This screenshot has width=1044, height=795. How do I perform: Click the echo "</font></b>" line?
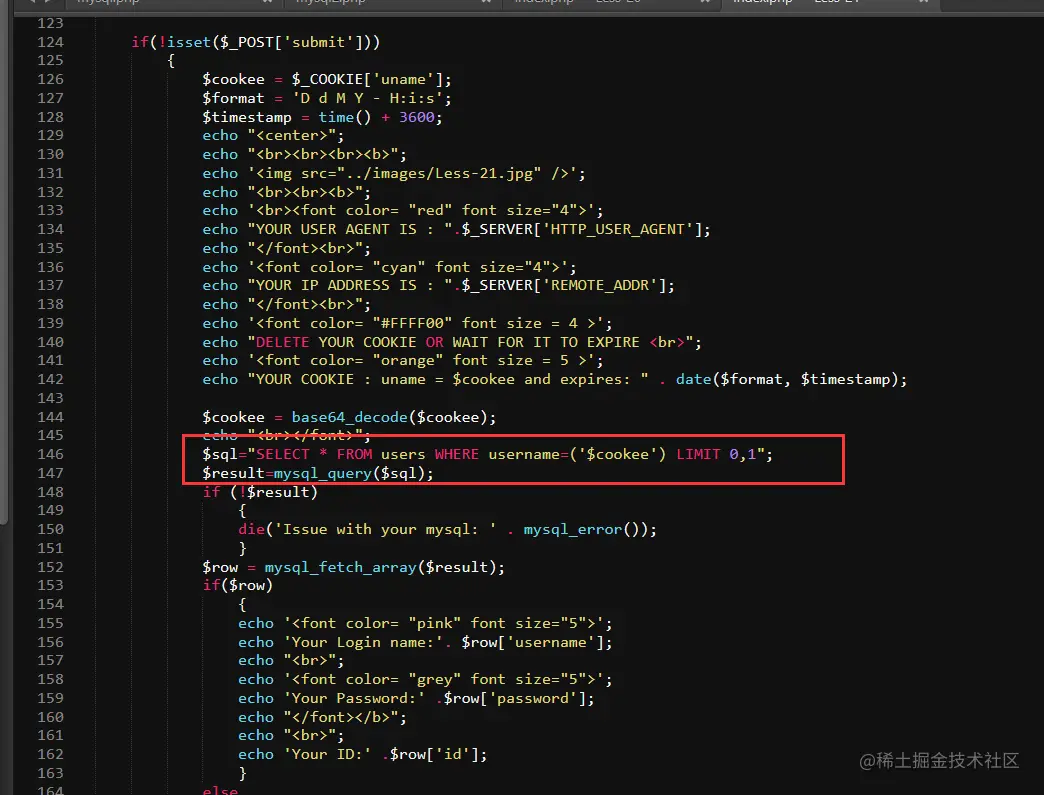322,717
